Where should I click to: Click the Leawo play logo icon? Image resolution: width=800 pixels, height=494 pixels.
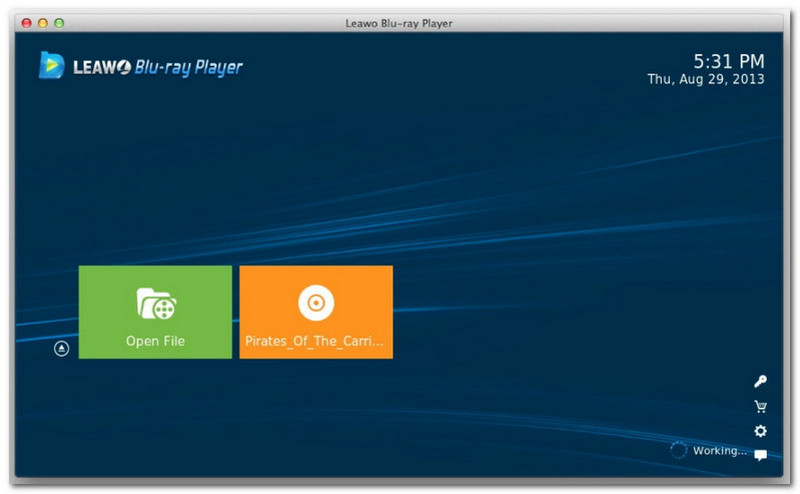pos(51,65)
